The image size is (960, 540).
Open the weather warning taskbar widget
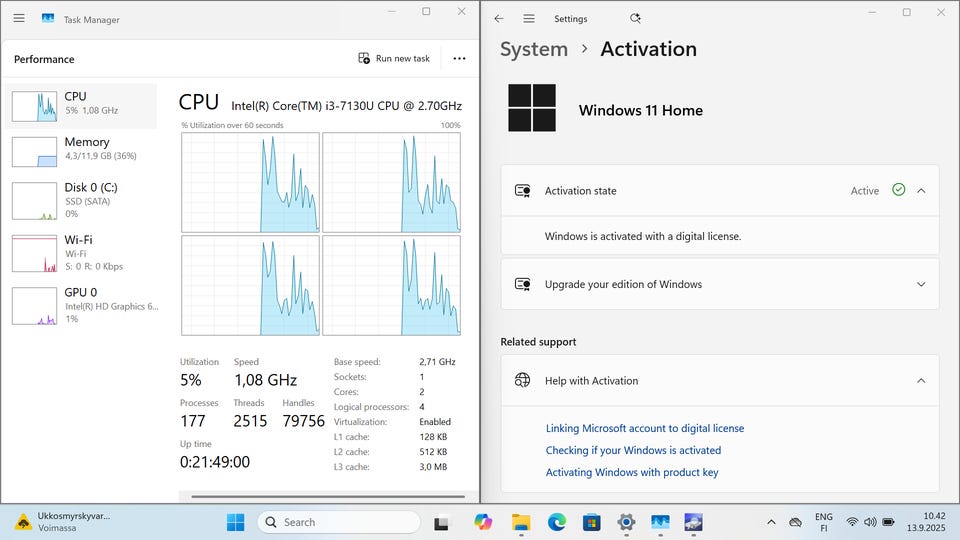coord(62,522)
